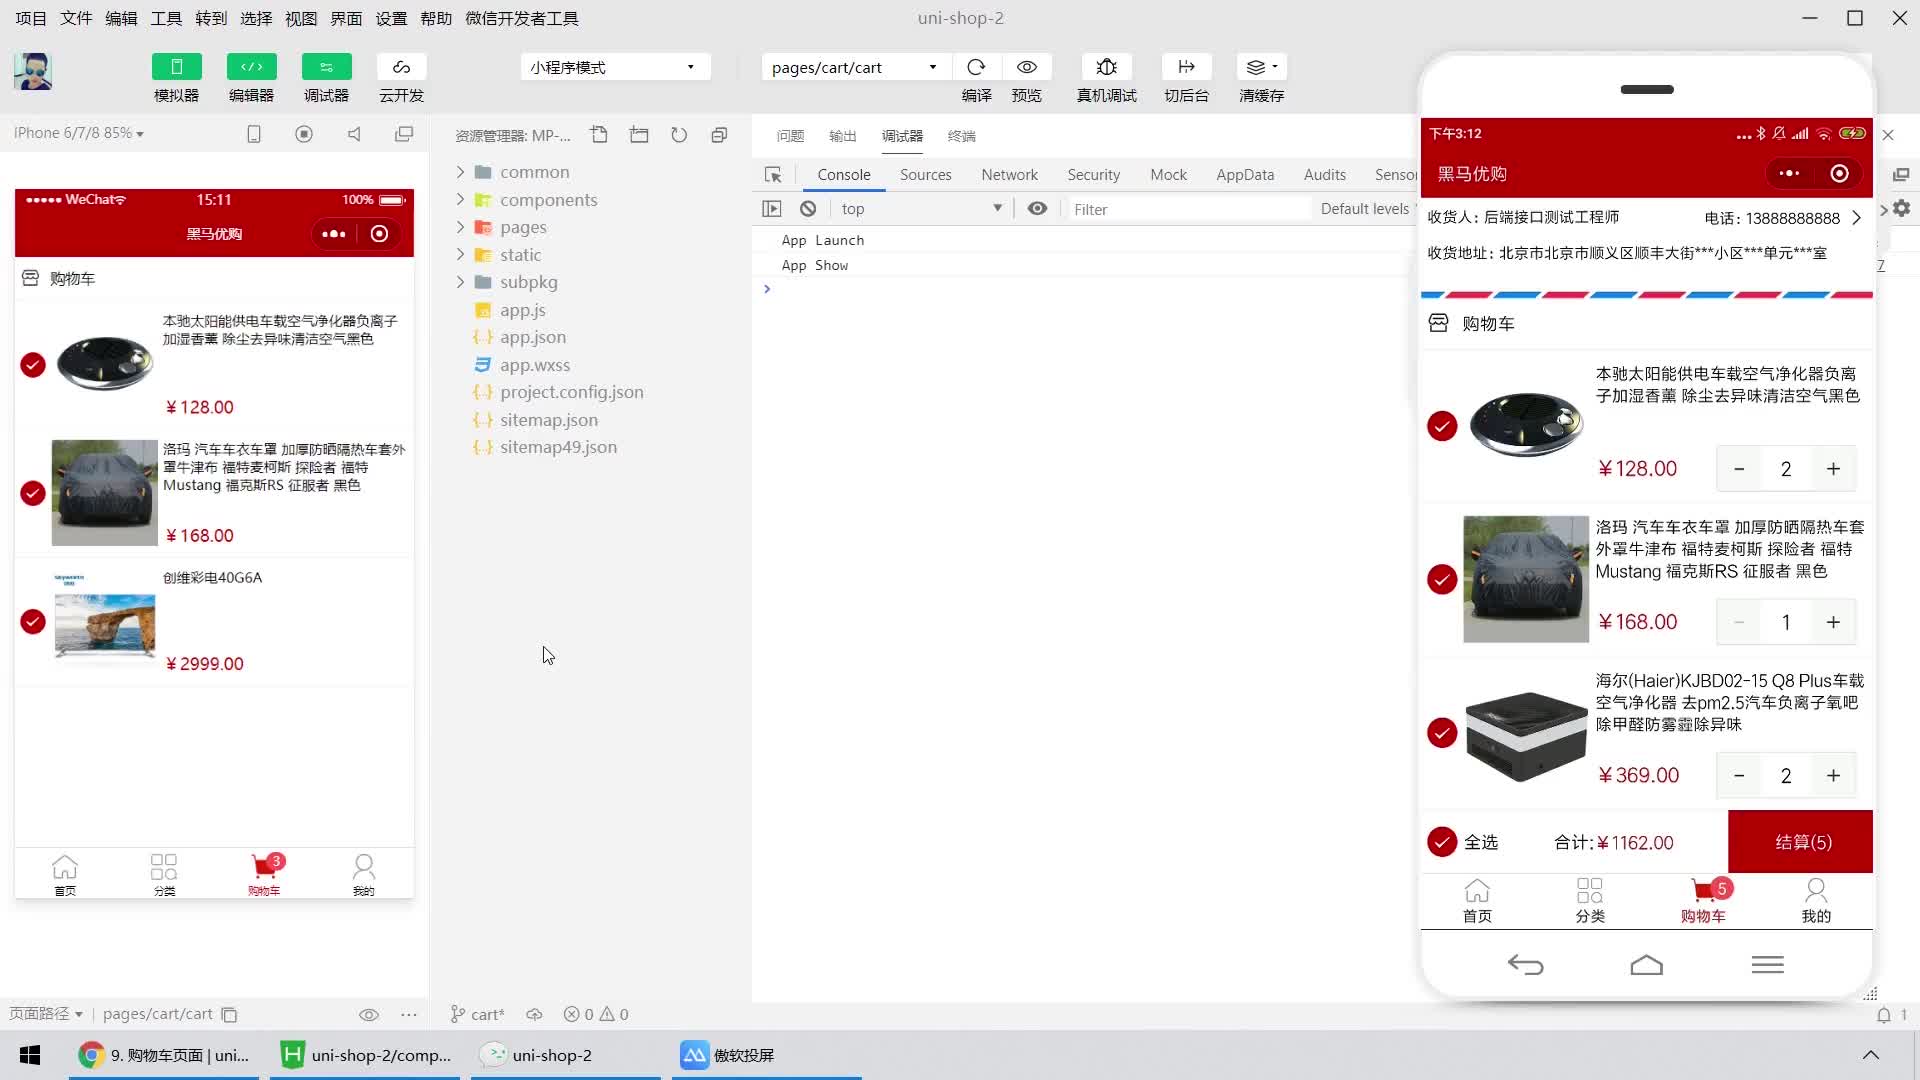
Task: Click the preview eye icon
Action: coord(1026,66)
